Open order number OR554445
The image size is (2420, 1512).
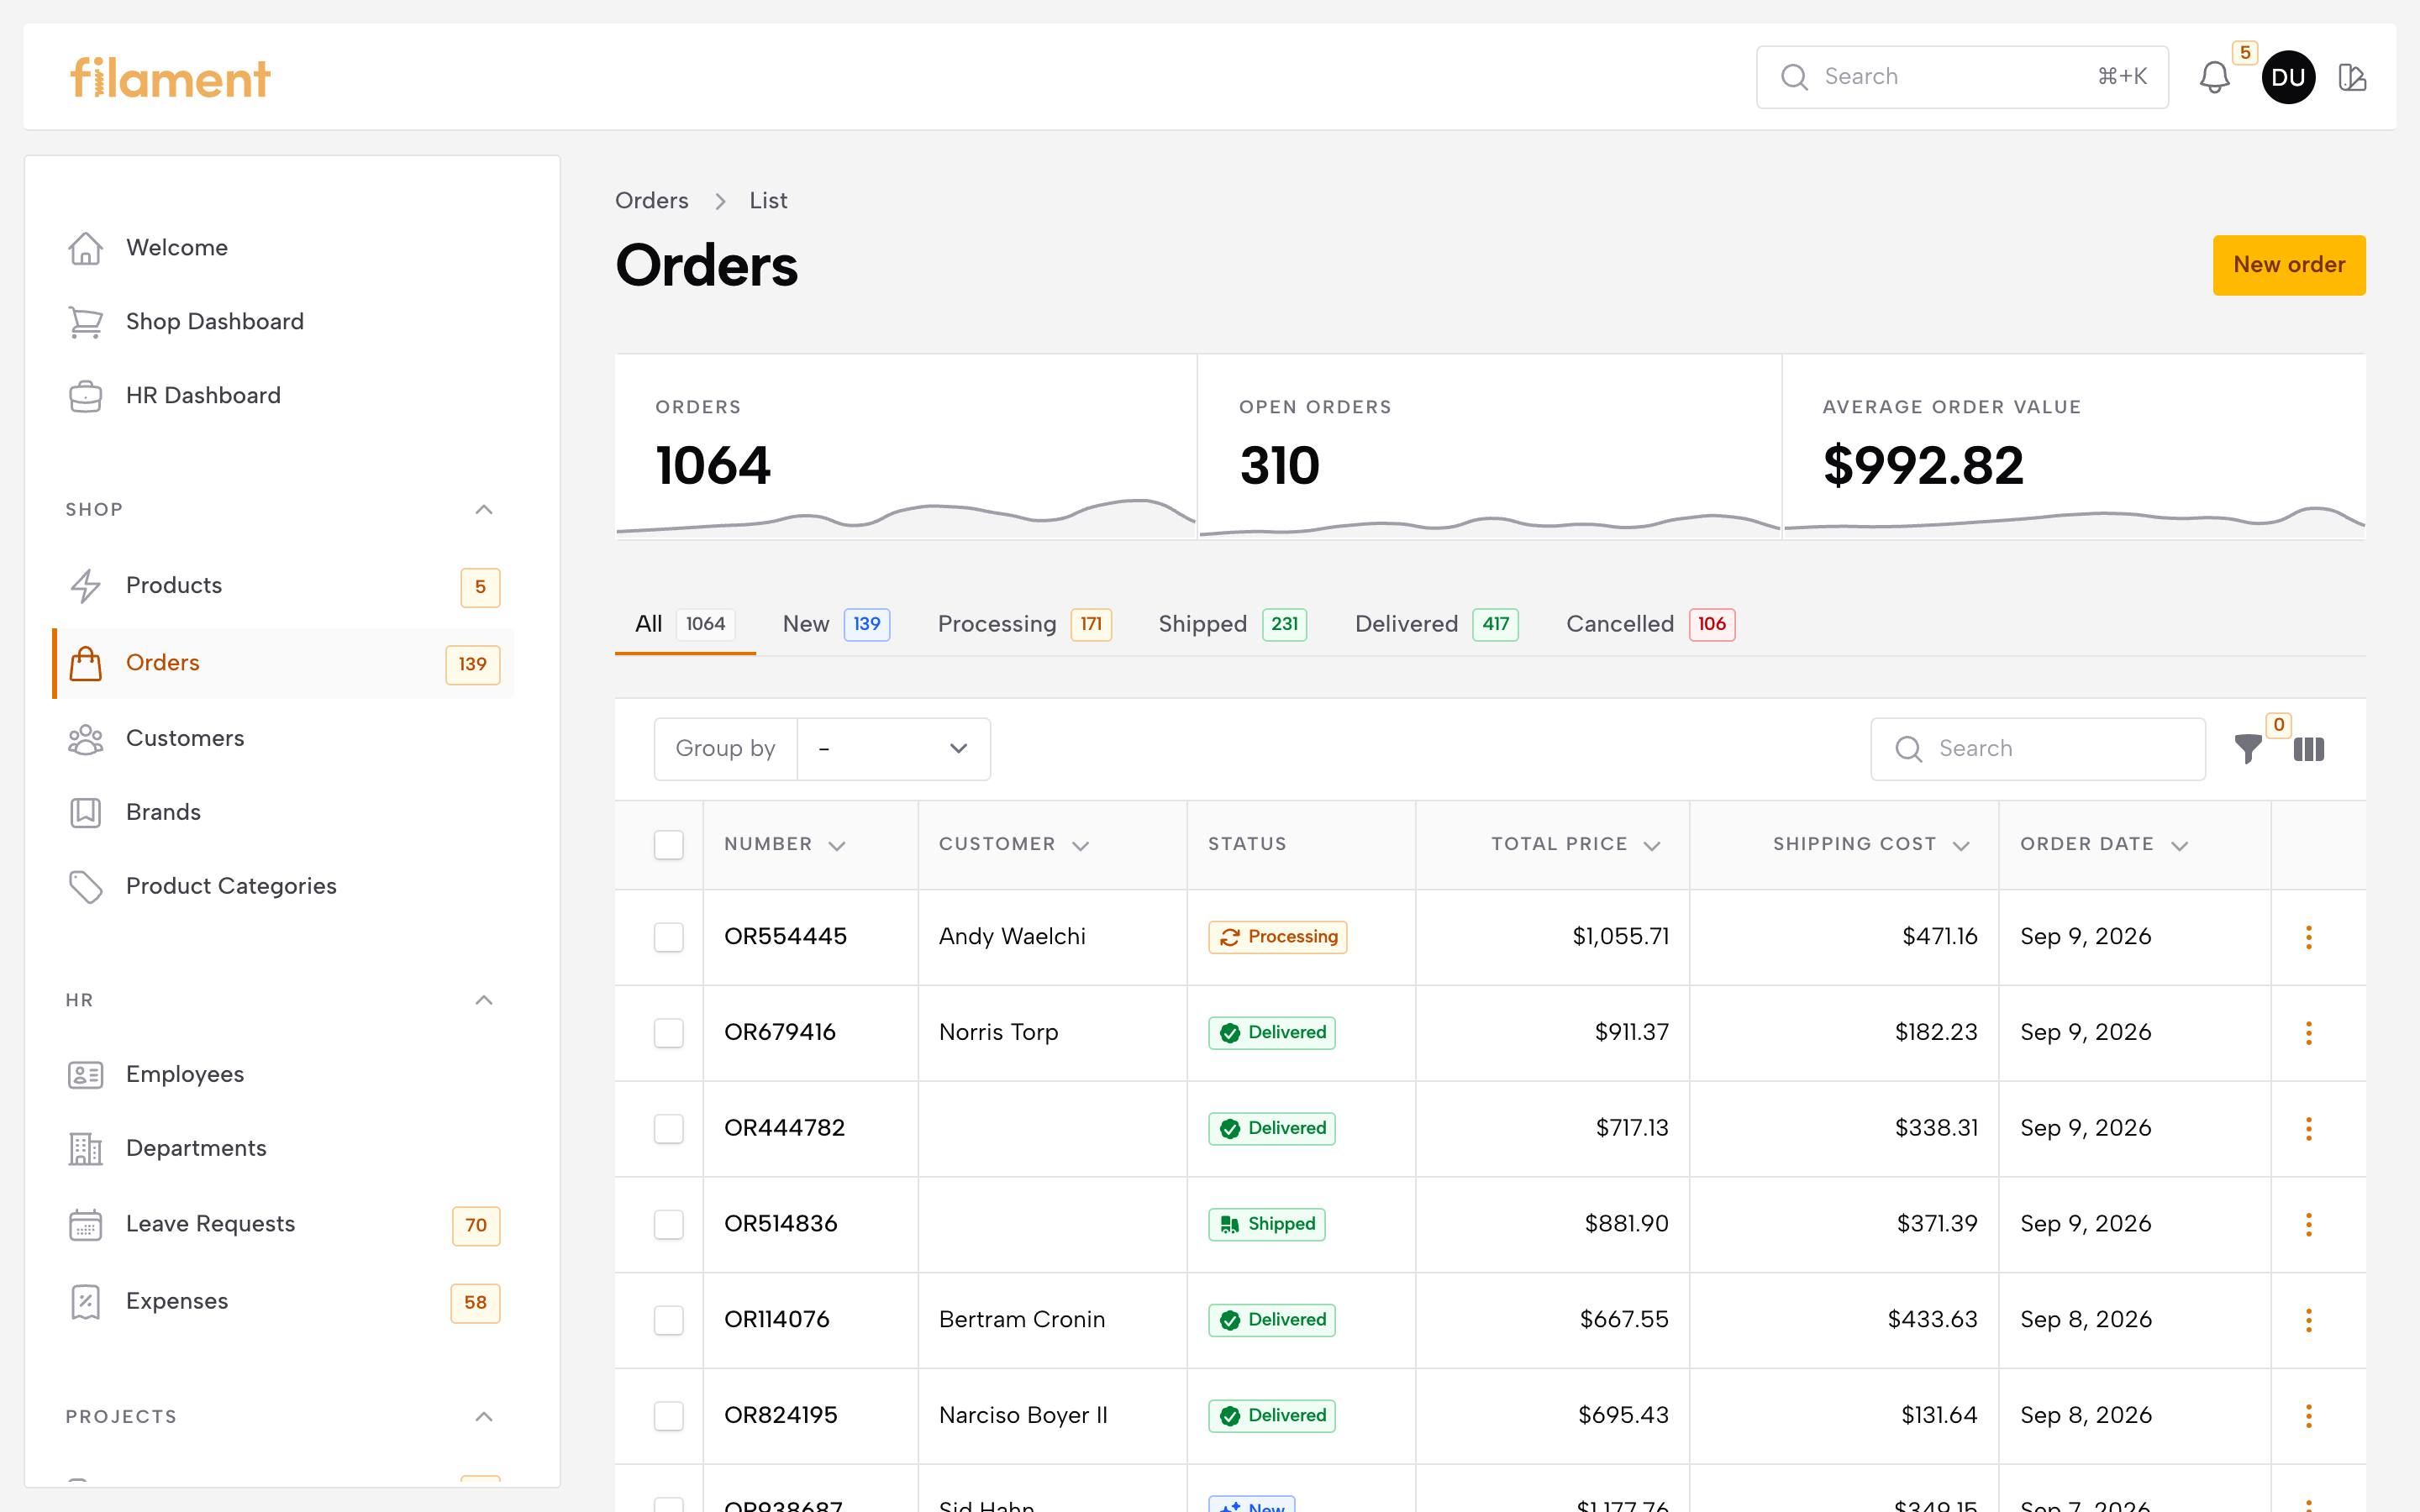(785, 937)
